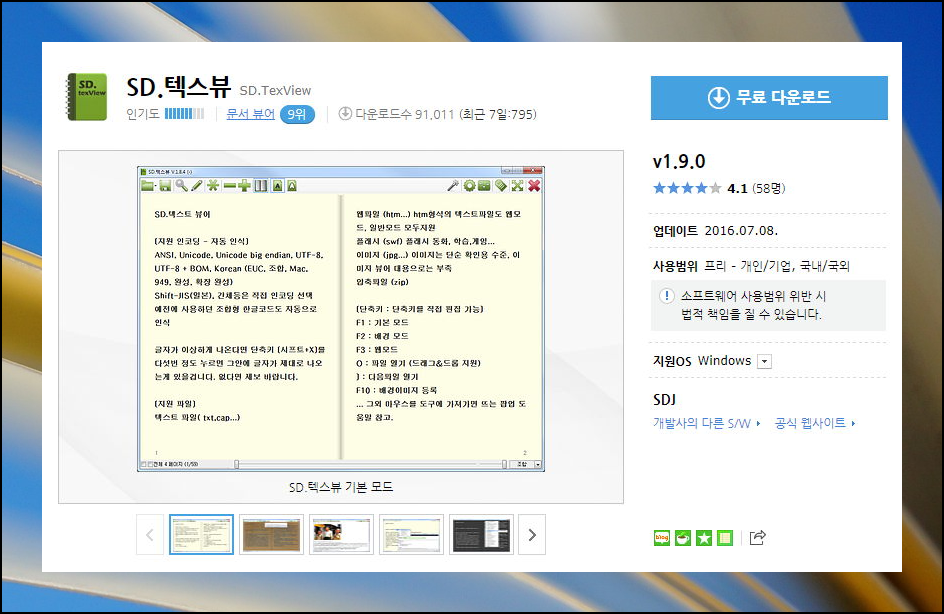Screen dimensions: 944x614
Task: Click 사용범위 프리 usage scope text
Action: pos(751,265)
